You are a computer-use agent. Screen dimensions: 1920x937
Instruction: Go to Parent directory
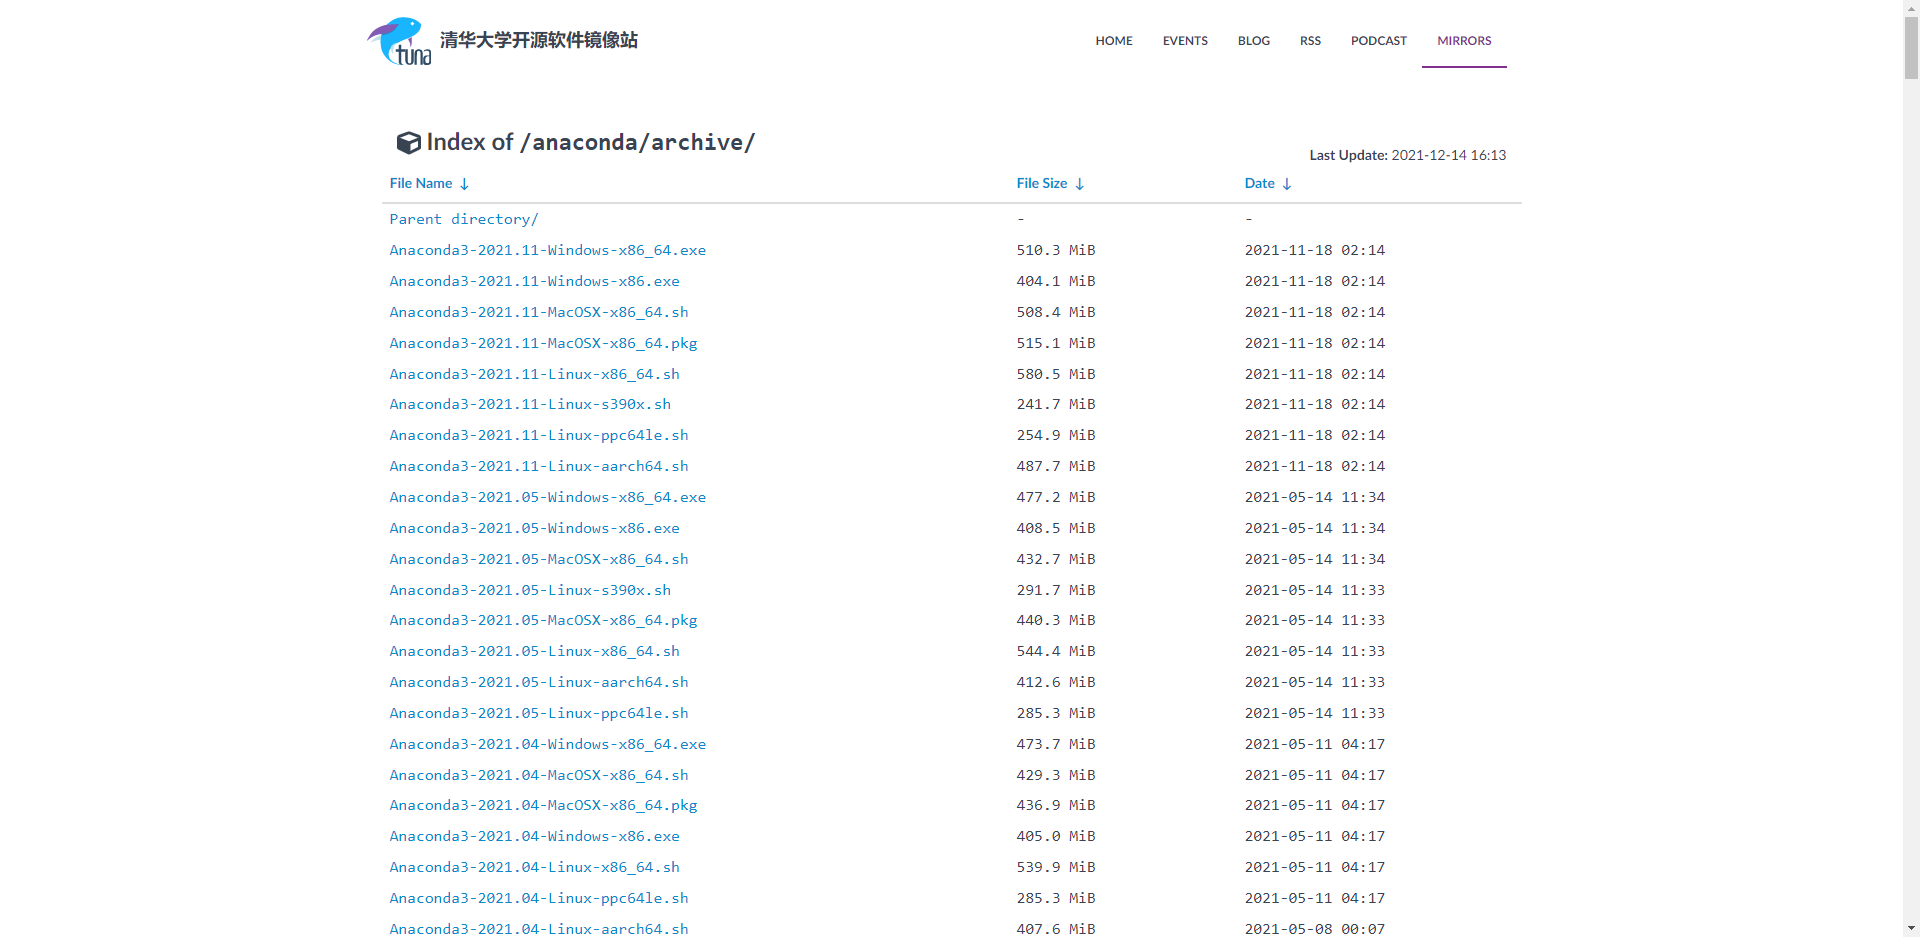[x=464, y=219]
